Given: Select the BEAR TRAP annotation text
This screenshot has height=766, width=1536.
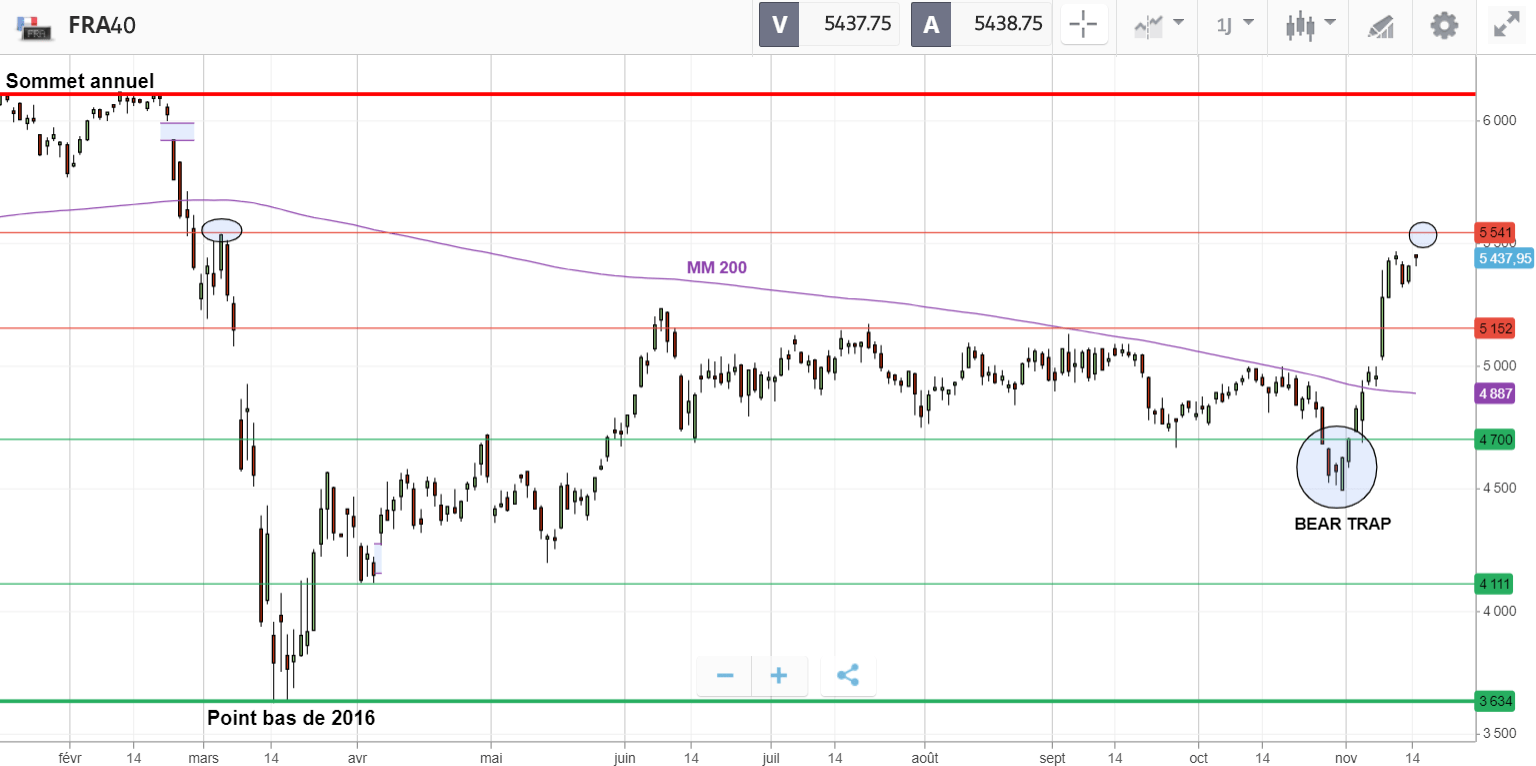Looking at the screenshot, I should tap(1342, 523).
